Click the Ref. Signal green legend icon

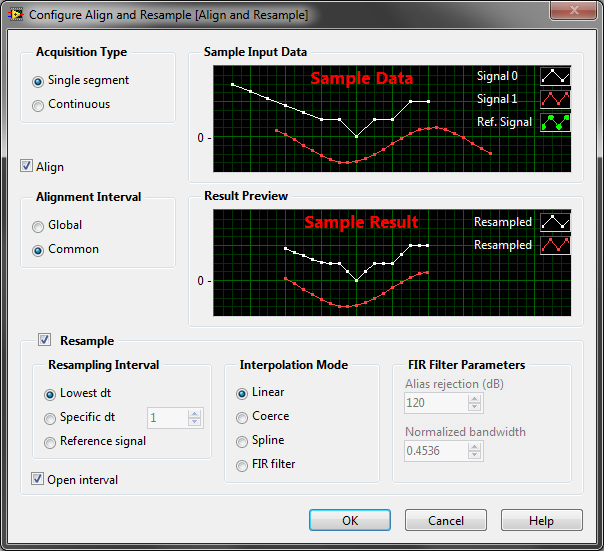[555, 122]
